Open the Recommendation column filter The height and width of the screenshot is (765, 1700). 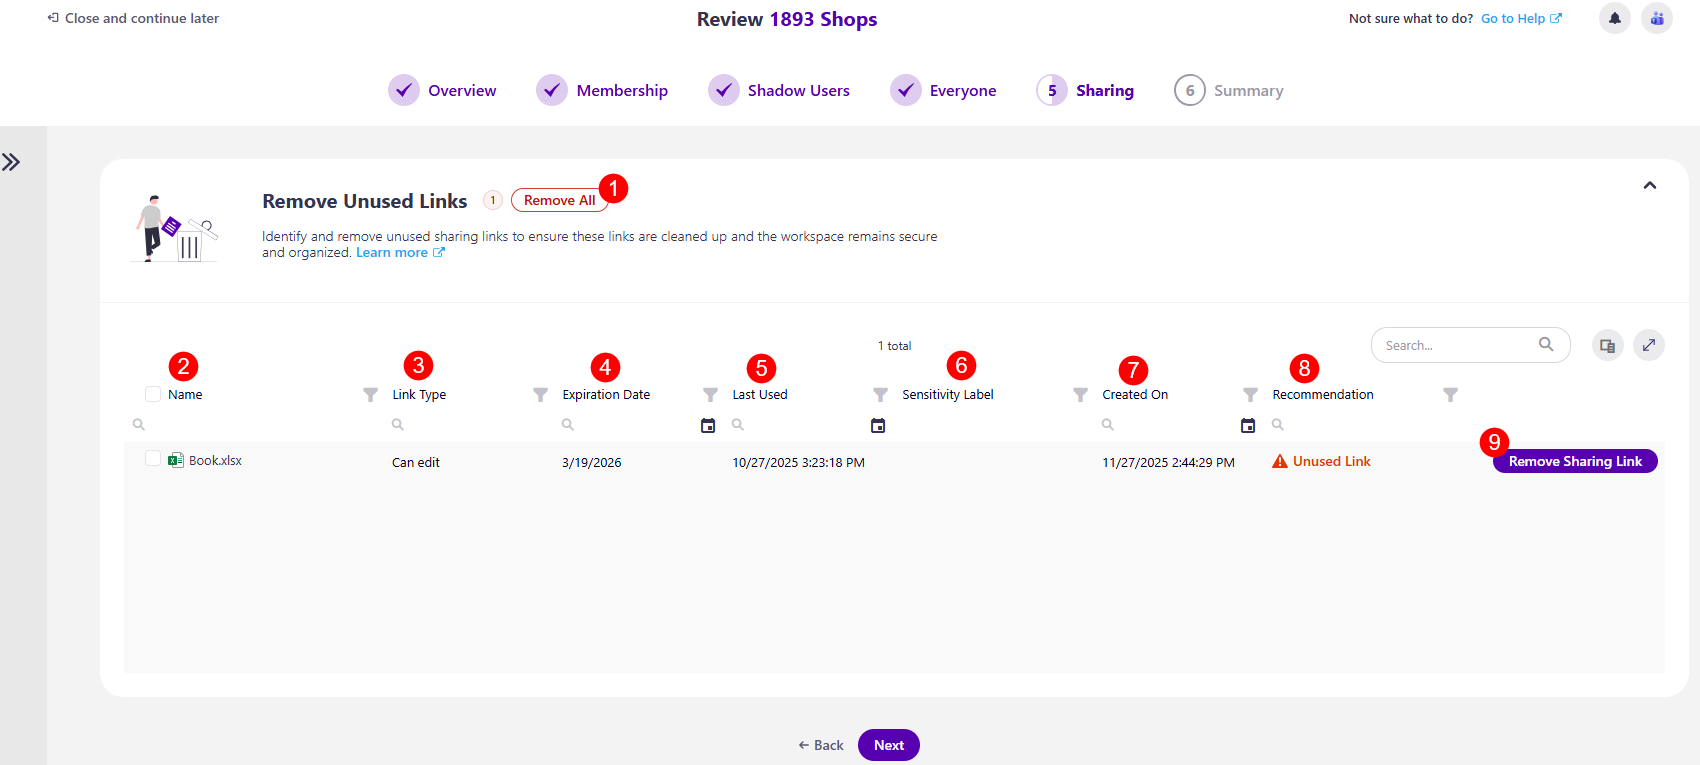pos(1450,395)
